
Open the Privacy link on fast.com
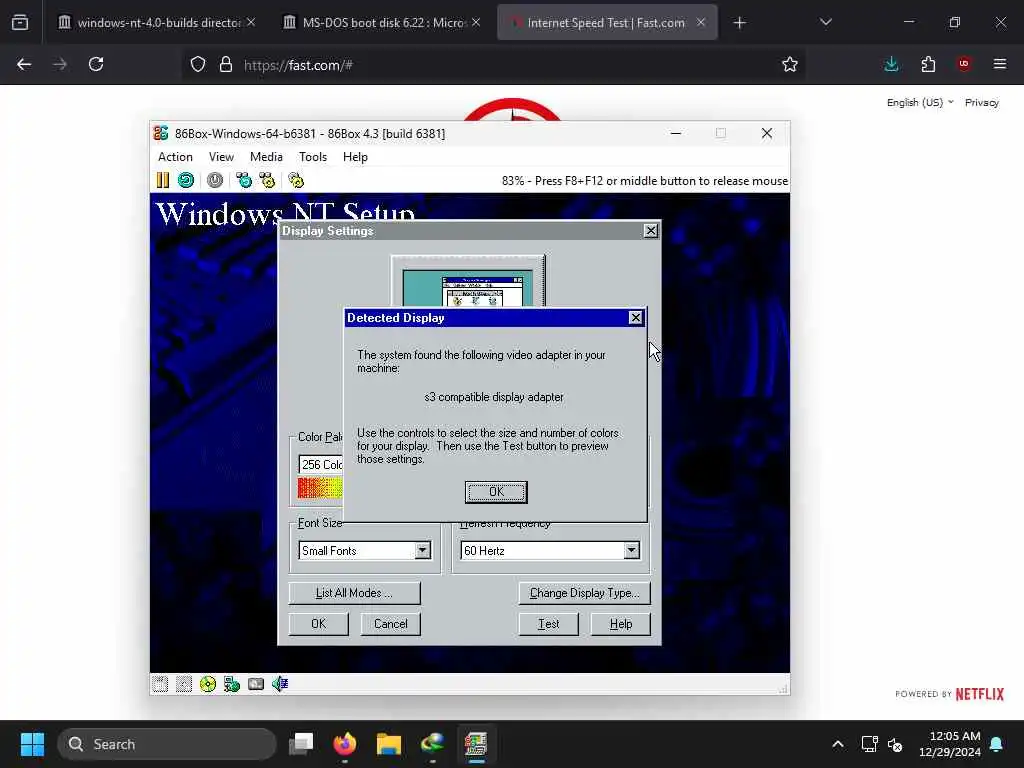click(x=982, y=103)
